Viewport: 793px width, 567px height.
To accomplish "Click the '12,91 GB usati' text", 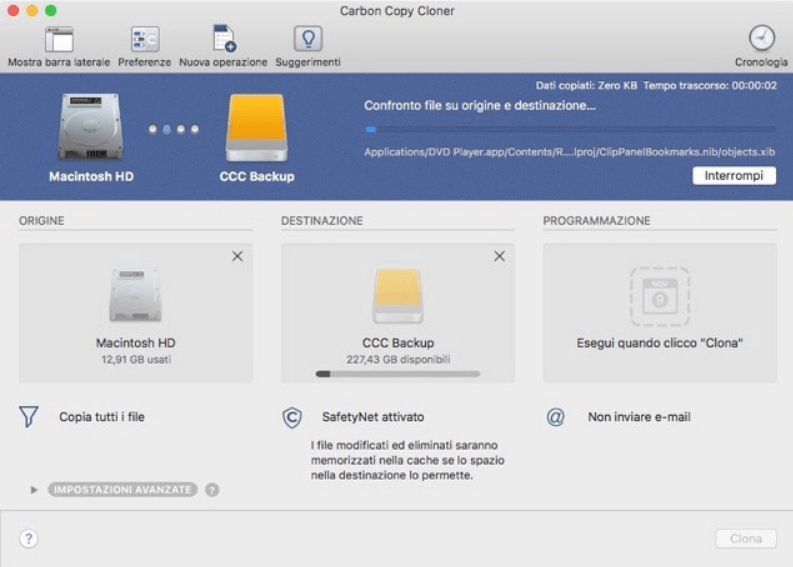I will click(136, 360).
